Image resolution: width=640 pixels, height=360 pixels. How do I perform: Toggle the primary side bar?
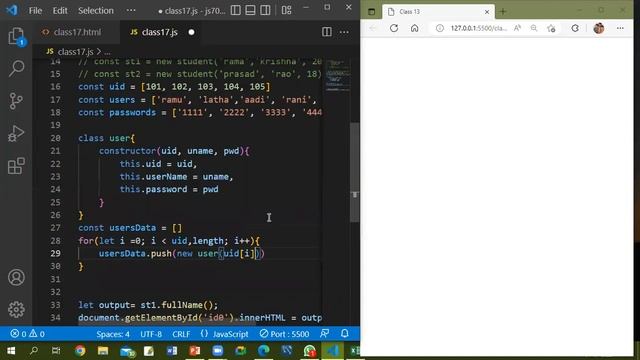point(236,10)
